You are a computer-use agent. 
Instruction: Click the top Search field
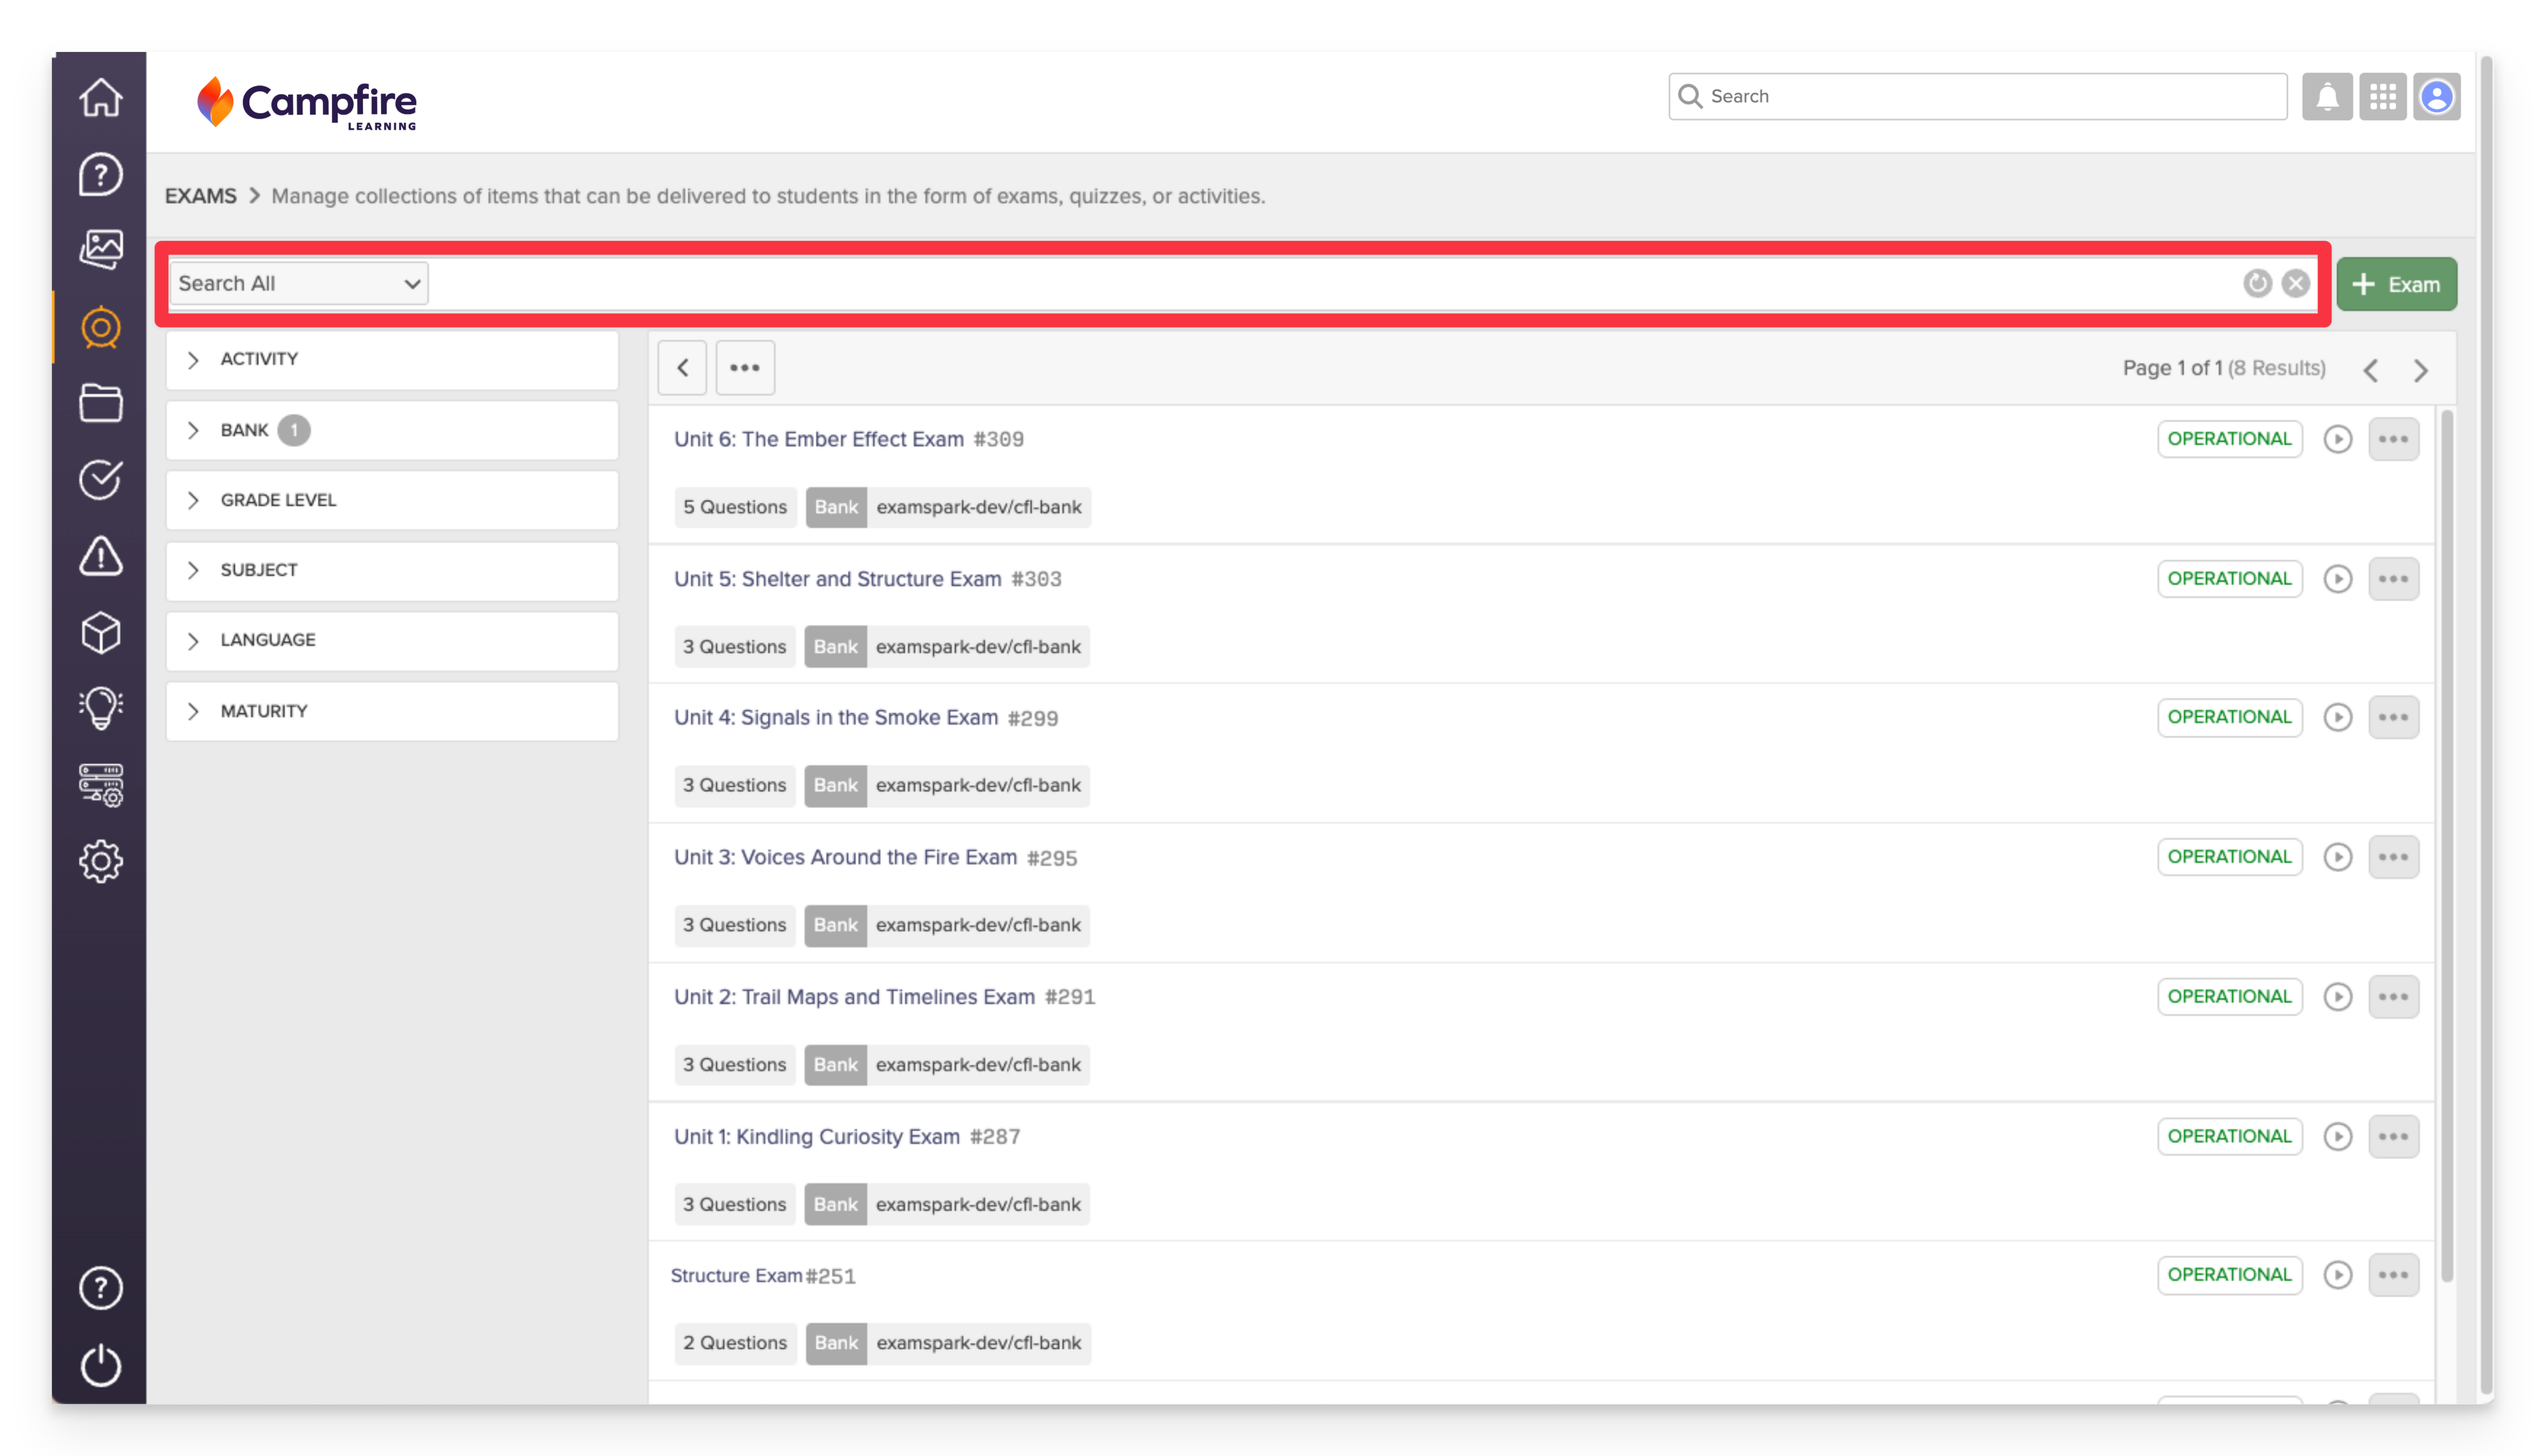coord(1977,96)
